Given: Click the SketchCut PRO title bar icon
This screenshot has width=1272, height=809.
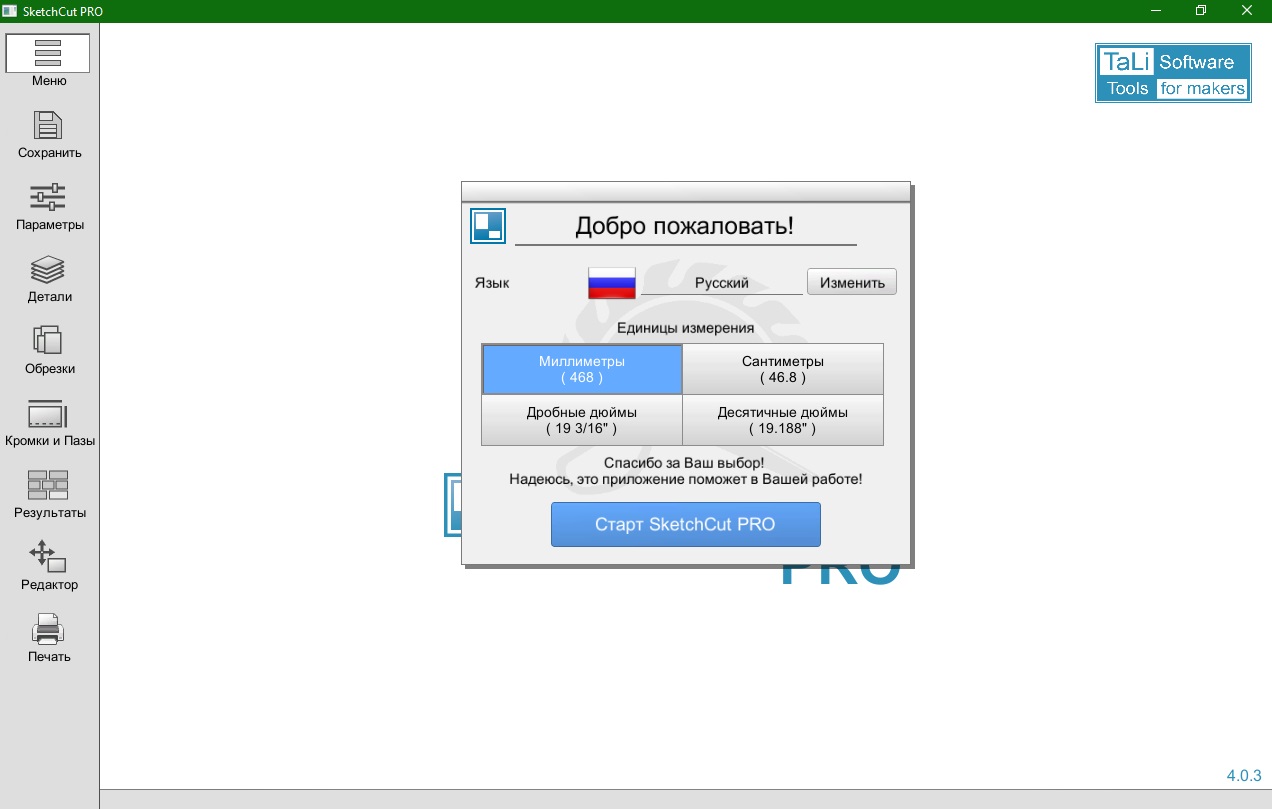Looking at the screenshot, I should pos(11,11).
